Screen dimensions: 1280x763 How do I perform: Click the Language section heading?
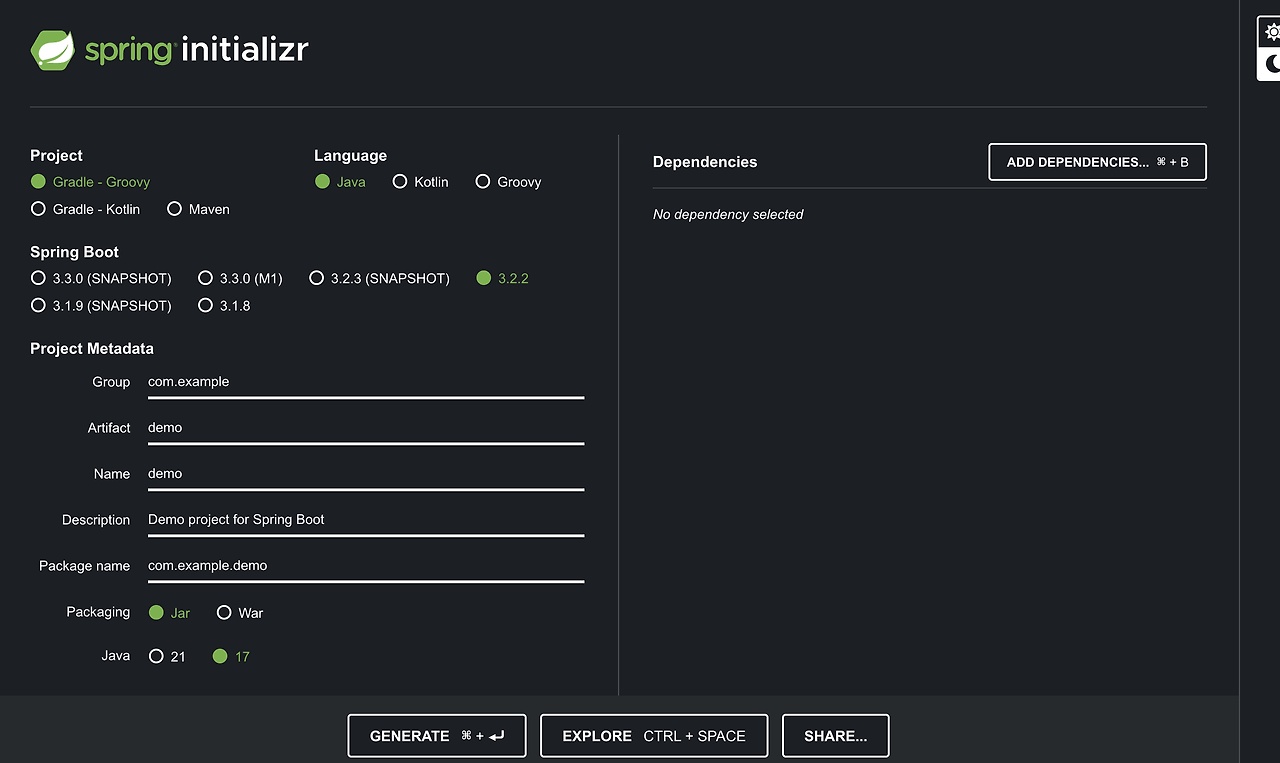tap(350, 155)
